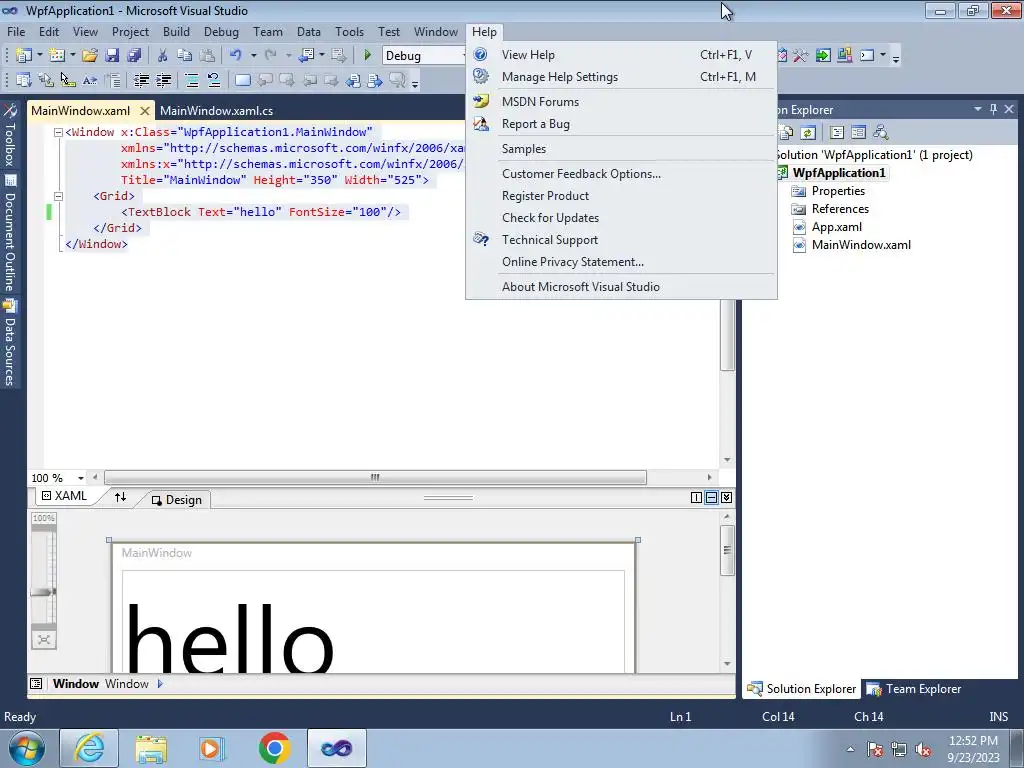Open the Debug configuration dropdown

(424, 56)
